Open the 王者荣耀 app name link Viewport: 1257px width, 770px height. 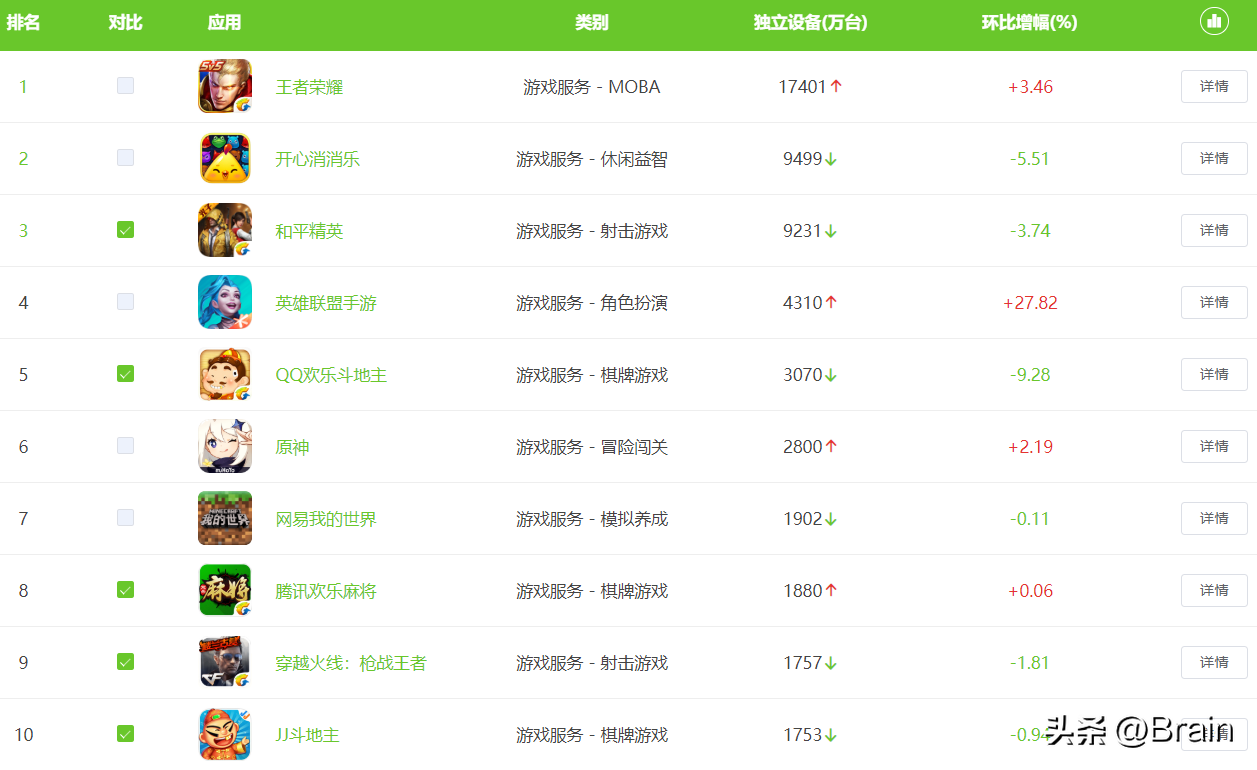[x=309, y=87]
